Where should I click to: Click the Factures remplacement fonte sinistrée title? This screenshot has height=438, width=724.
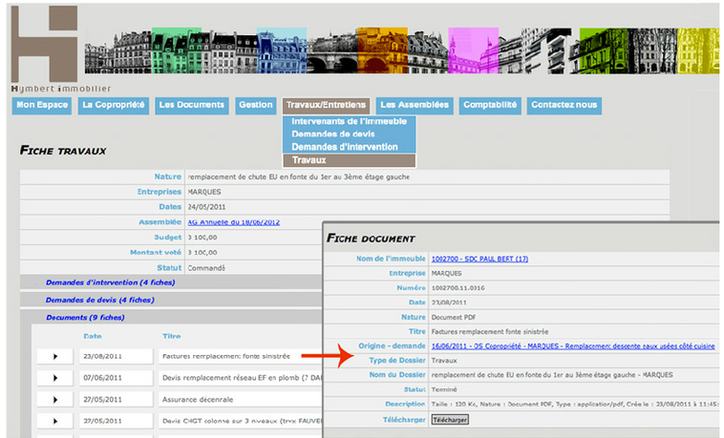pyautogui.click(x=226, y=356)
